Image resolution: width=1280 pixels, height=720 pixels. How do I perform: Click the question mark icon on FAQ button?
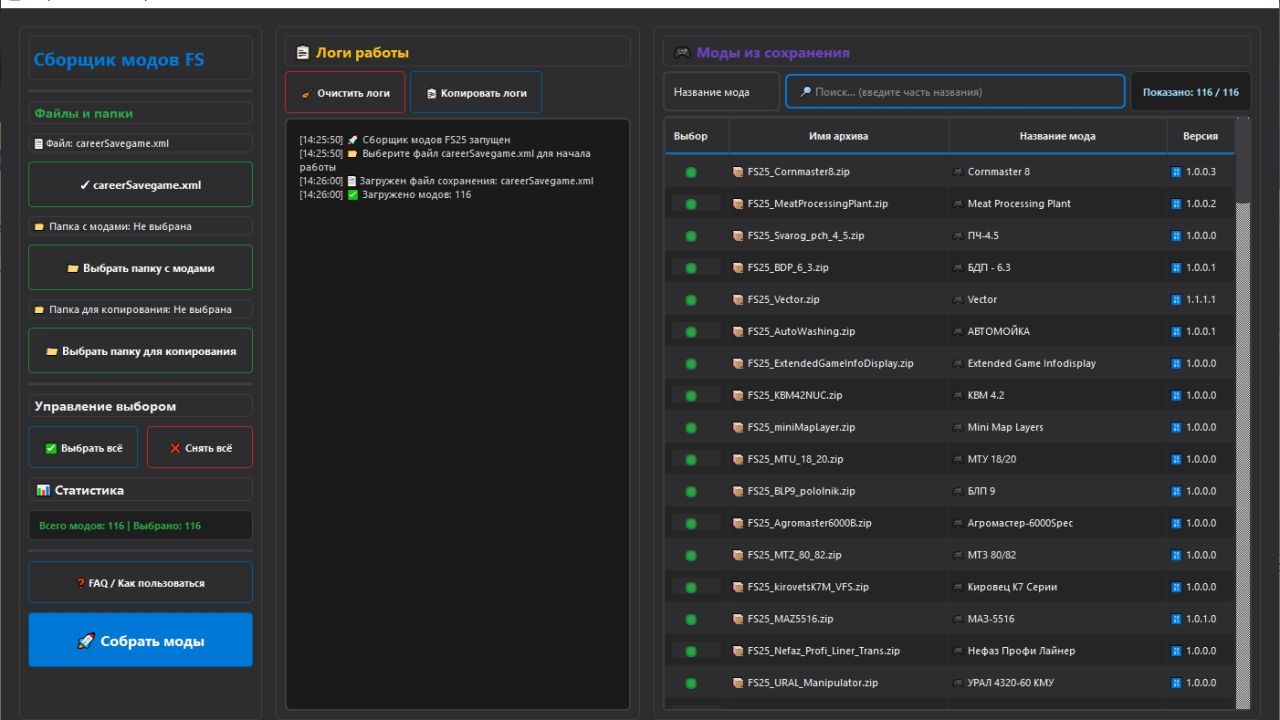tap(80, 582)
